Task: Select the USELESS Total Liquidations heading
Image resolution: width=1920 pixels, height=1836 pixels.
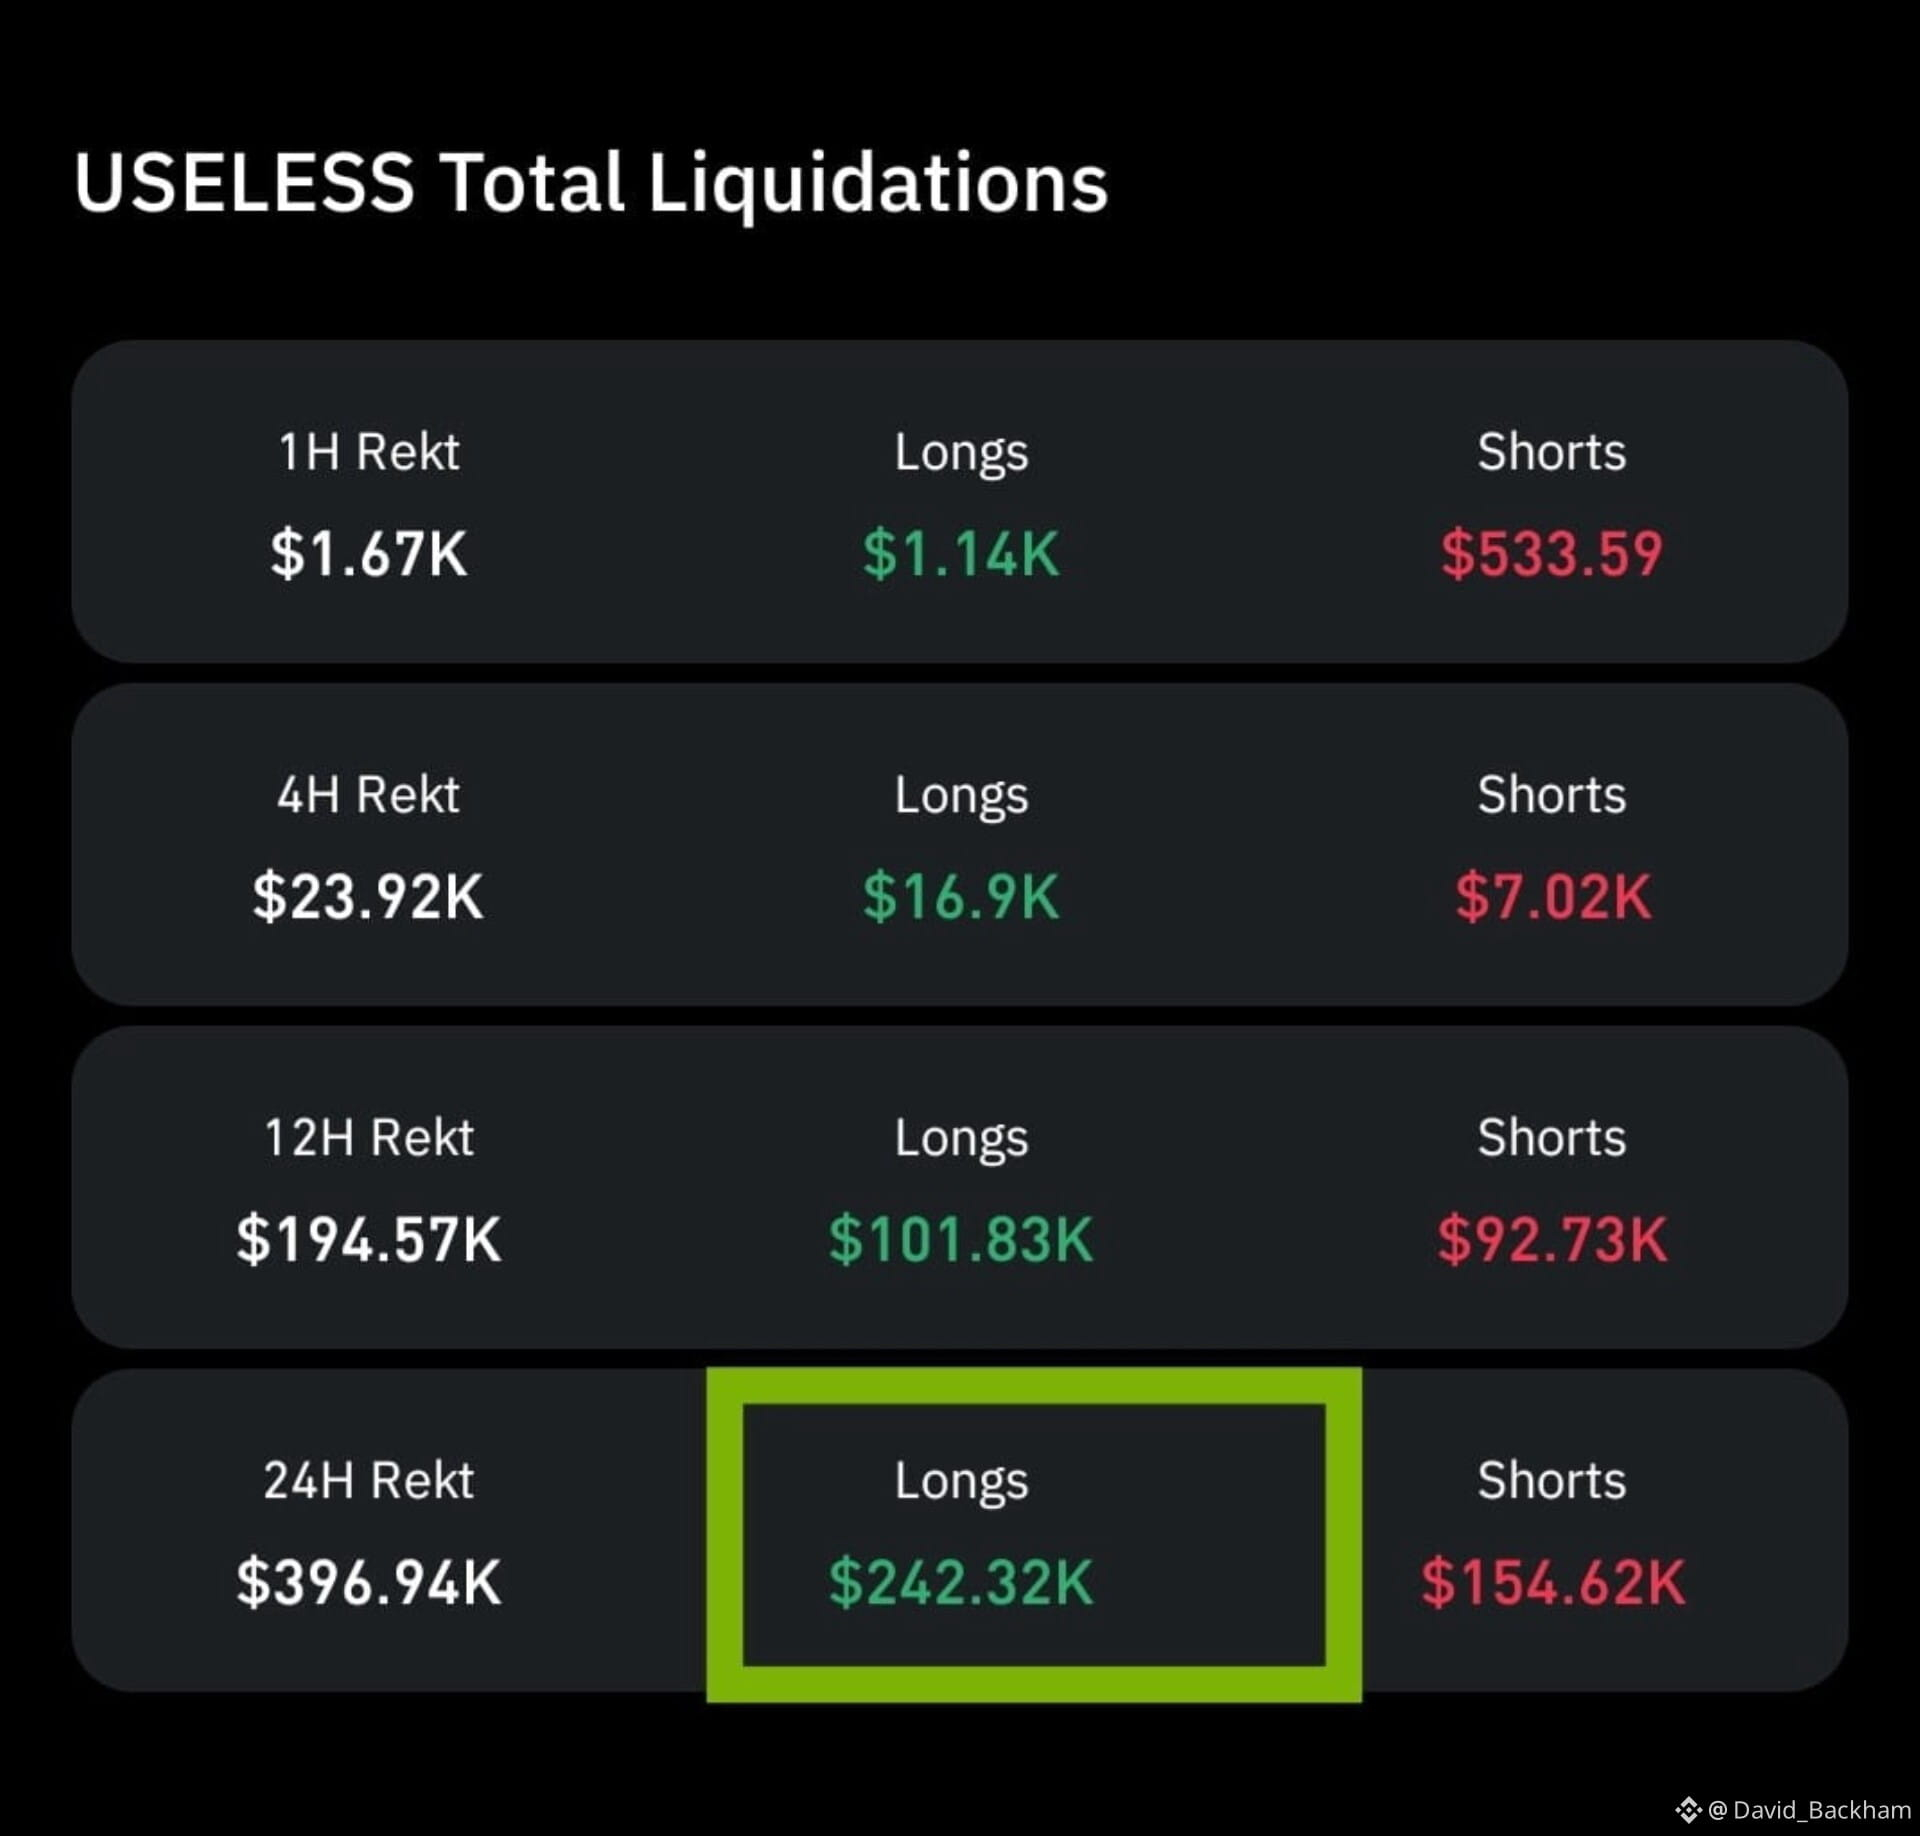Action: 591,183
